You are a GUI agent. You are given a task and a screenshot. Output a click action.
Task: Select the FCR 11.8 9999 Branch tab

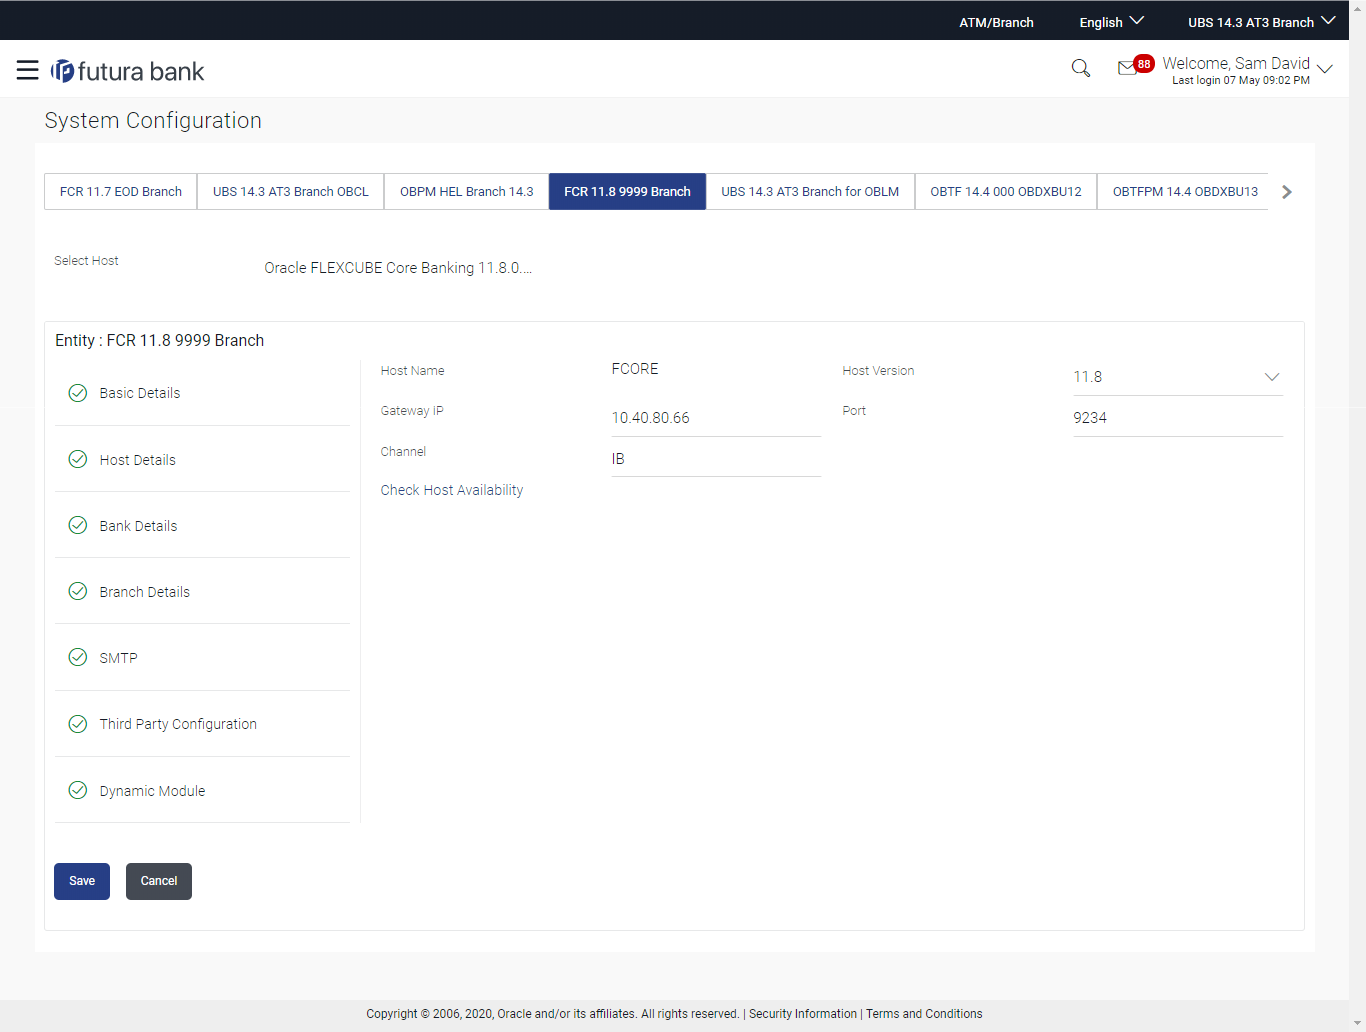(x=627, y=191)
